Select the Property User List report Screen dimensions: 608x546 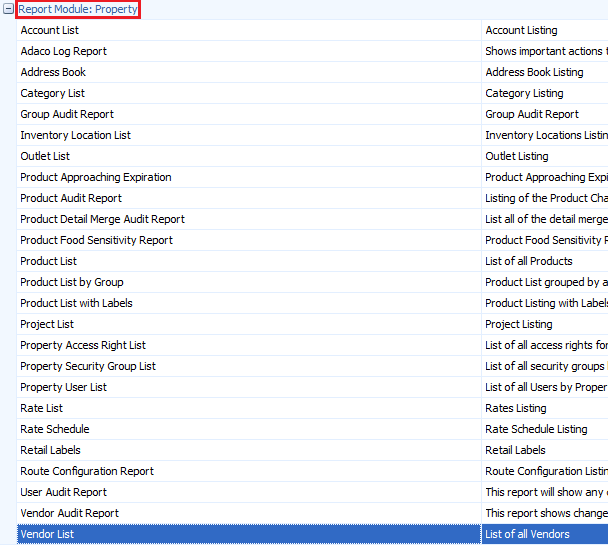(63, 387)
